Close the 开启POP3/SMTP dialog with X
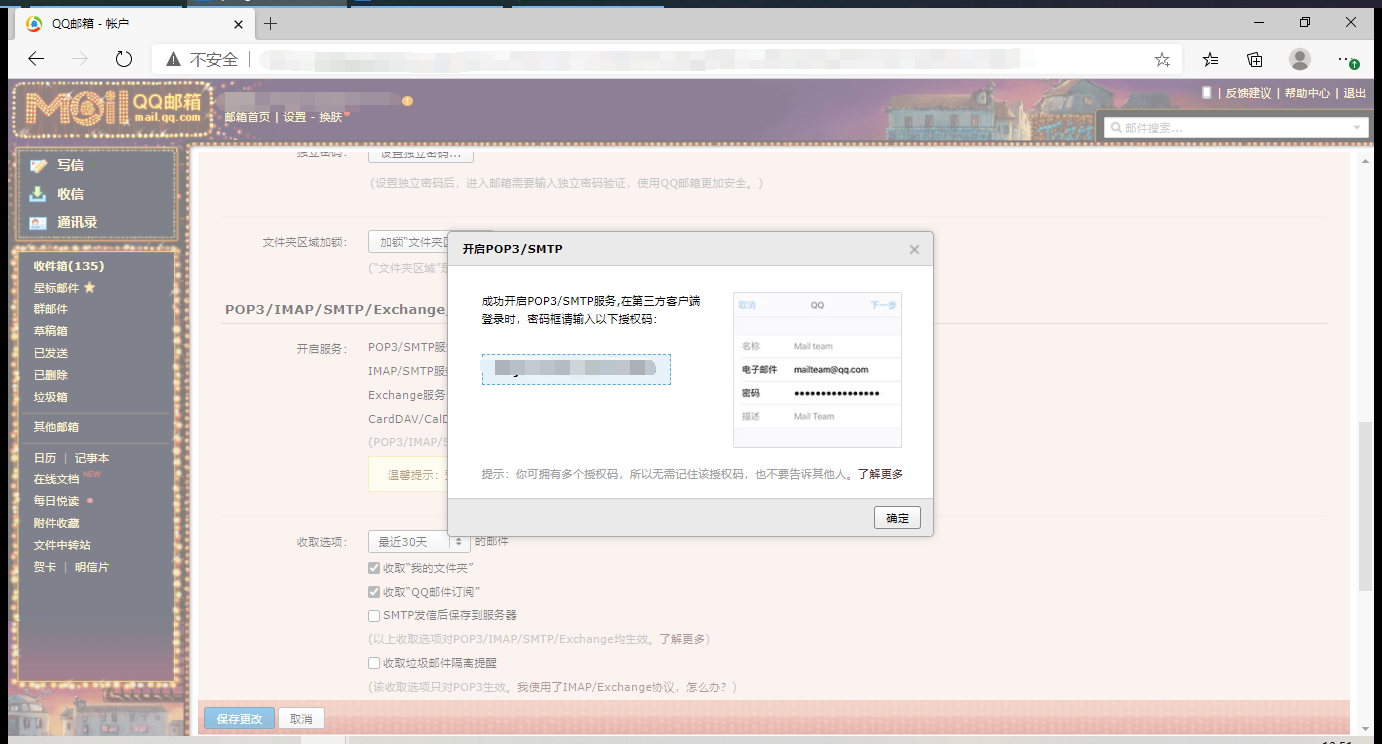 (914, 249)
